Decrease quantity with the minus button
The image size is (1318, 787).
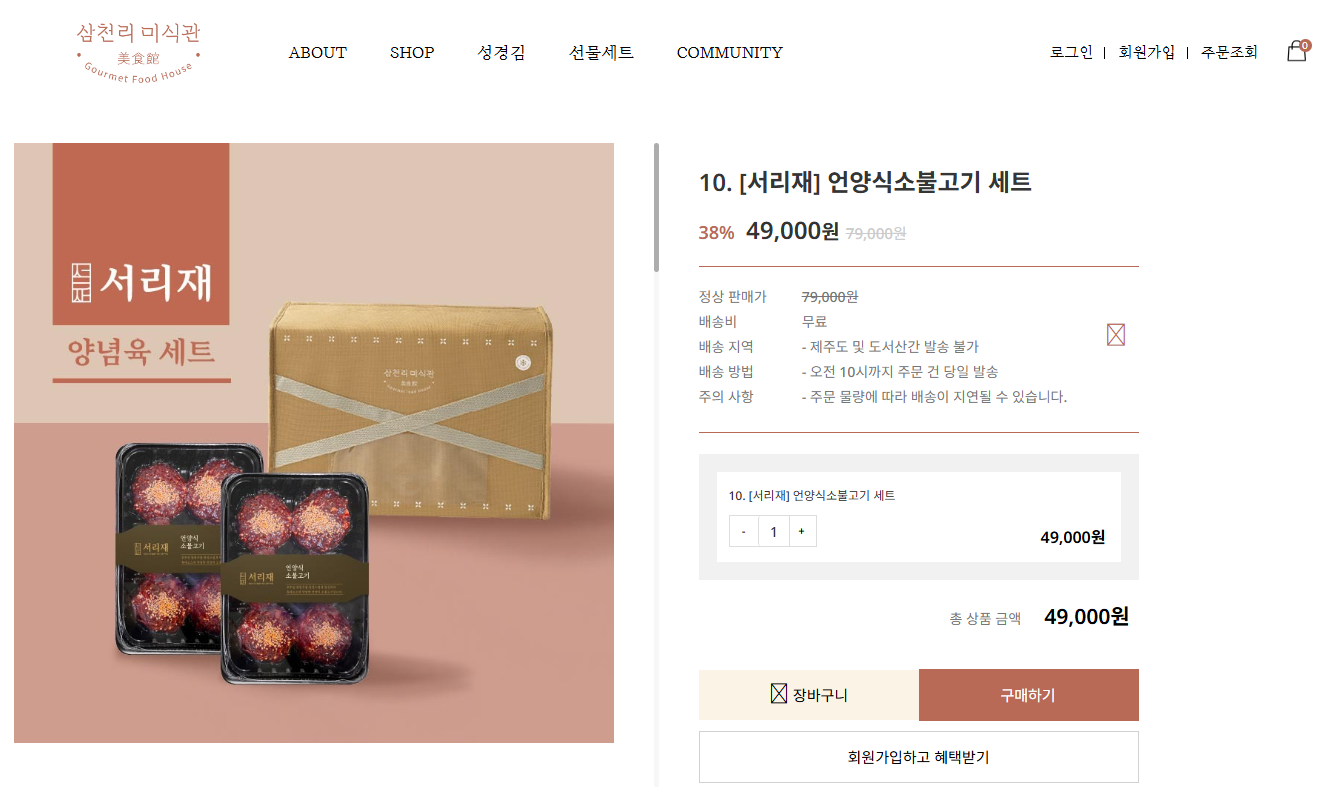click(x=744, y=532)
